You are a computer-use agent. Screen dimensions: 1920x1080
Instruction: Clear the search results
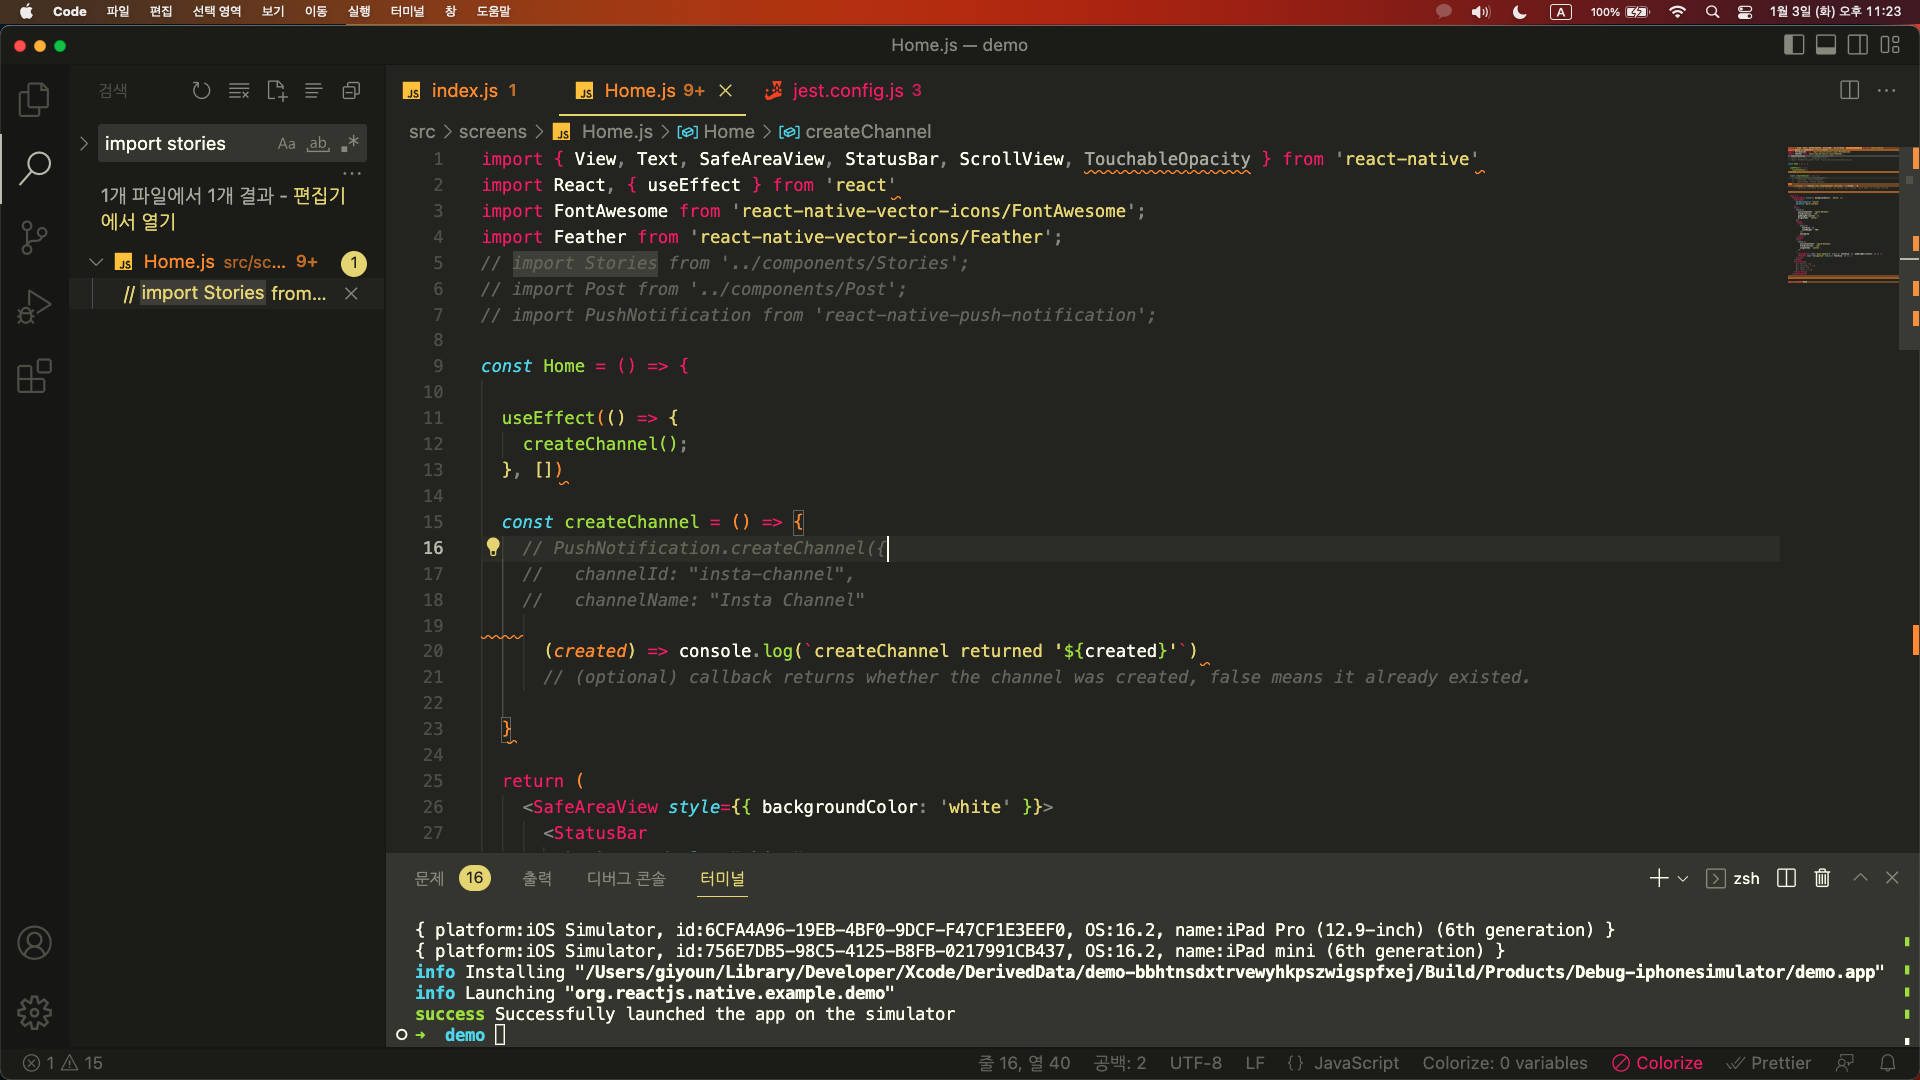pos(239,91)
